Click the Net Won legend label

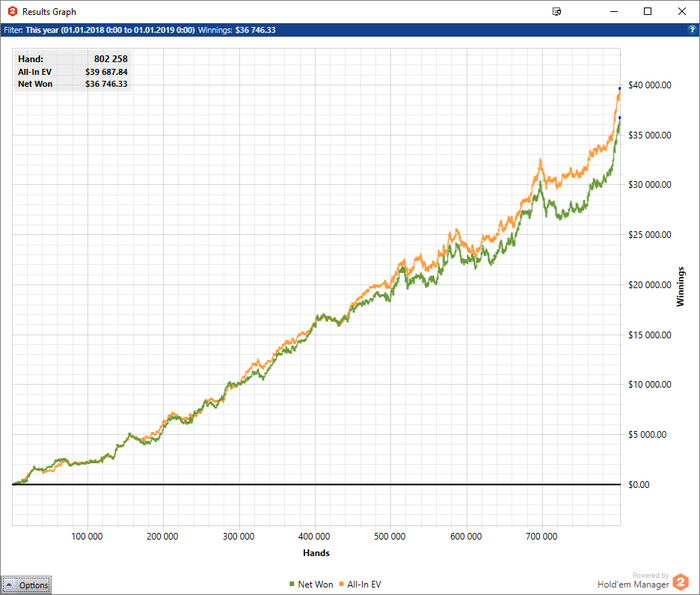[x=315, y=584]
